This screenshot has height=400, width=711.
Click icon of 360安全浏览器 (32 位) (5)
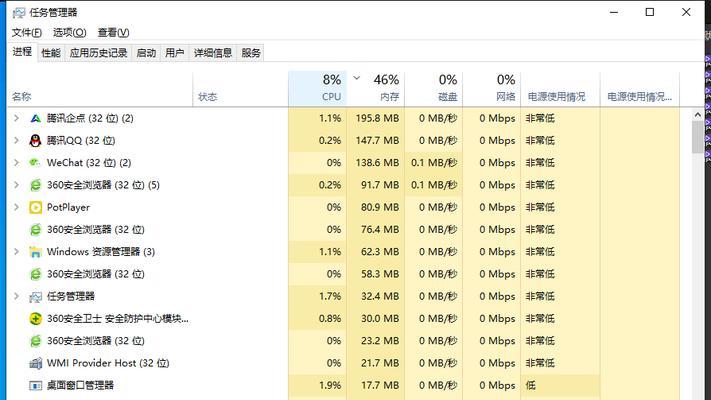click(35, 185)
